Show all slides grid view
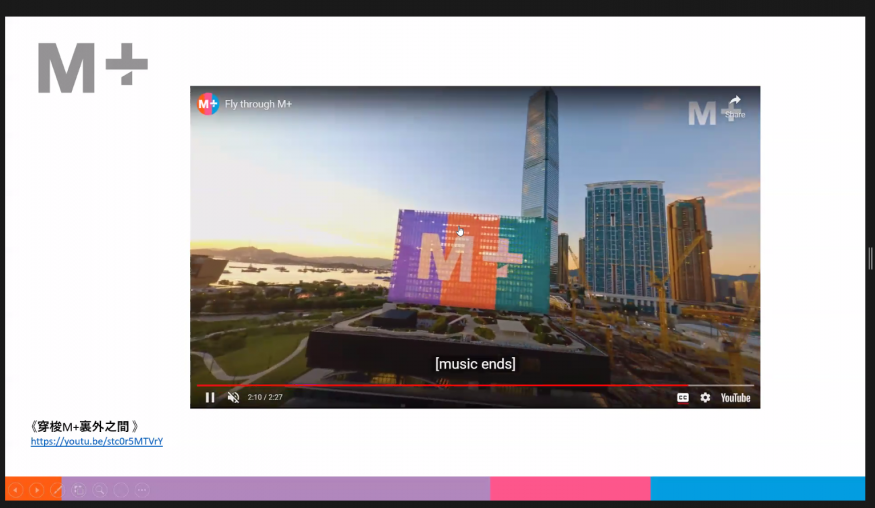The image size is (875, 508). coord(78,490)
